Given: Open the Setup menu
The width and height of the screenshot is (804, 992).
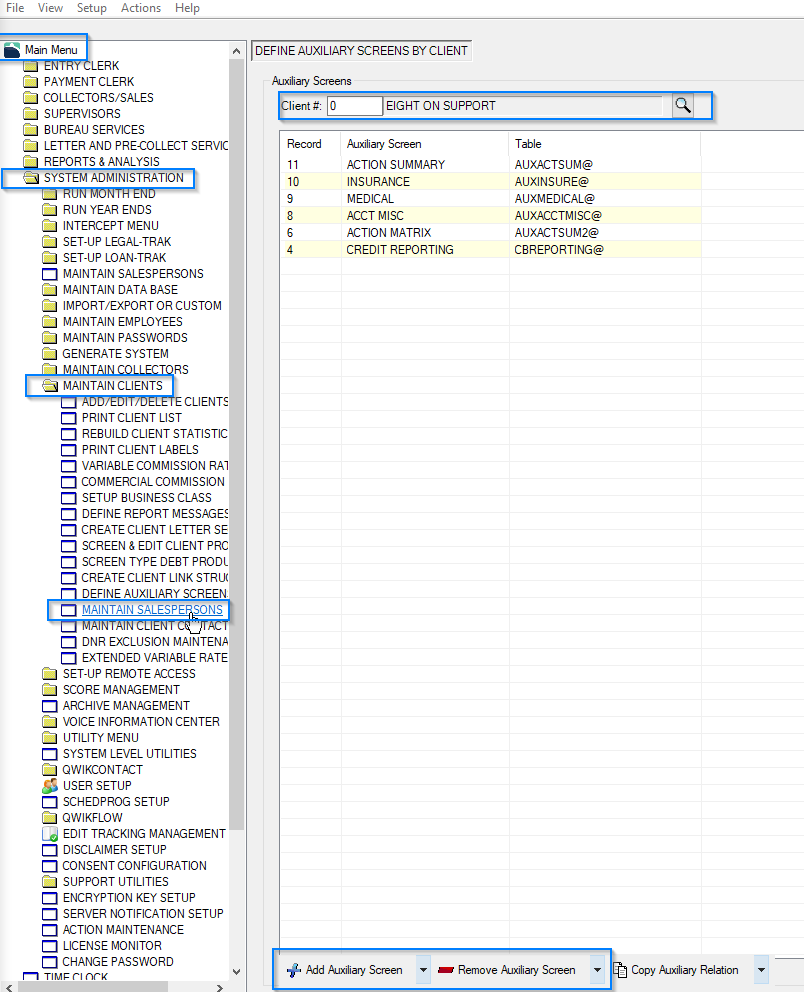Looking at the screenshot, I should 92,8.
